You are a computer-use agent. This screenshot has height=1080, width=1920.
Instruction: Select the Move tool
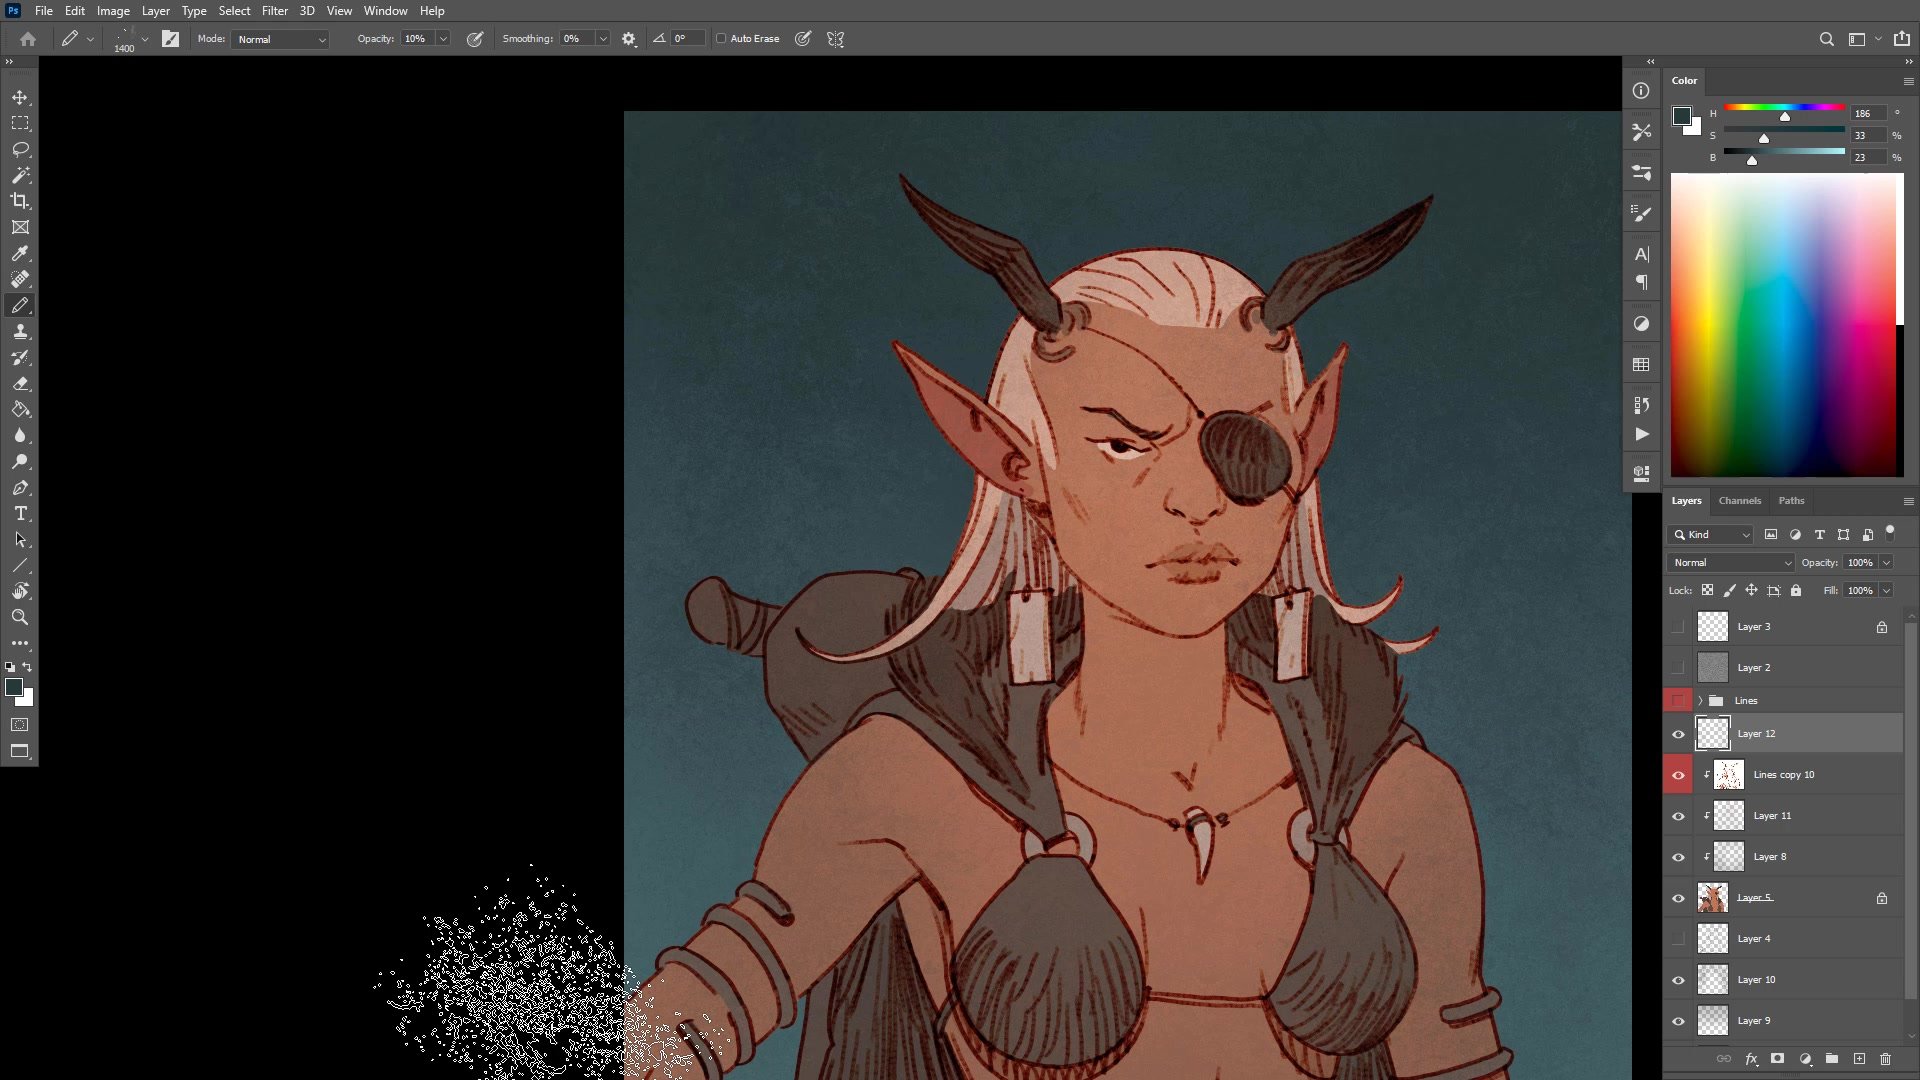(x=20, y=97)
